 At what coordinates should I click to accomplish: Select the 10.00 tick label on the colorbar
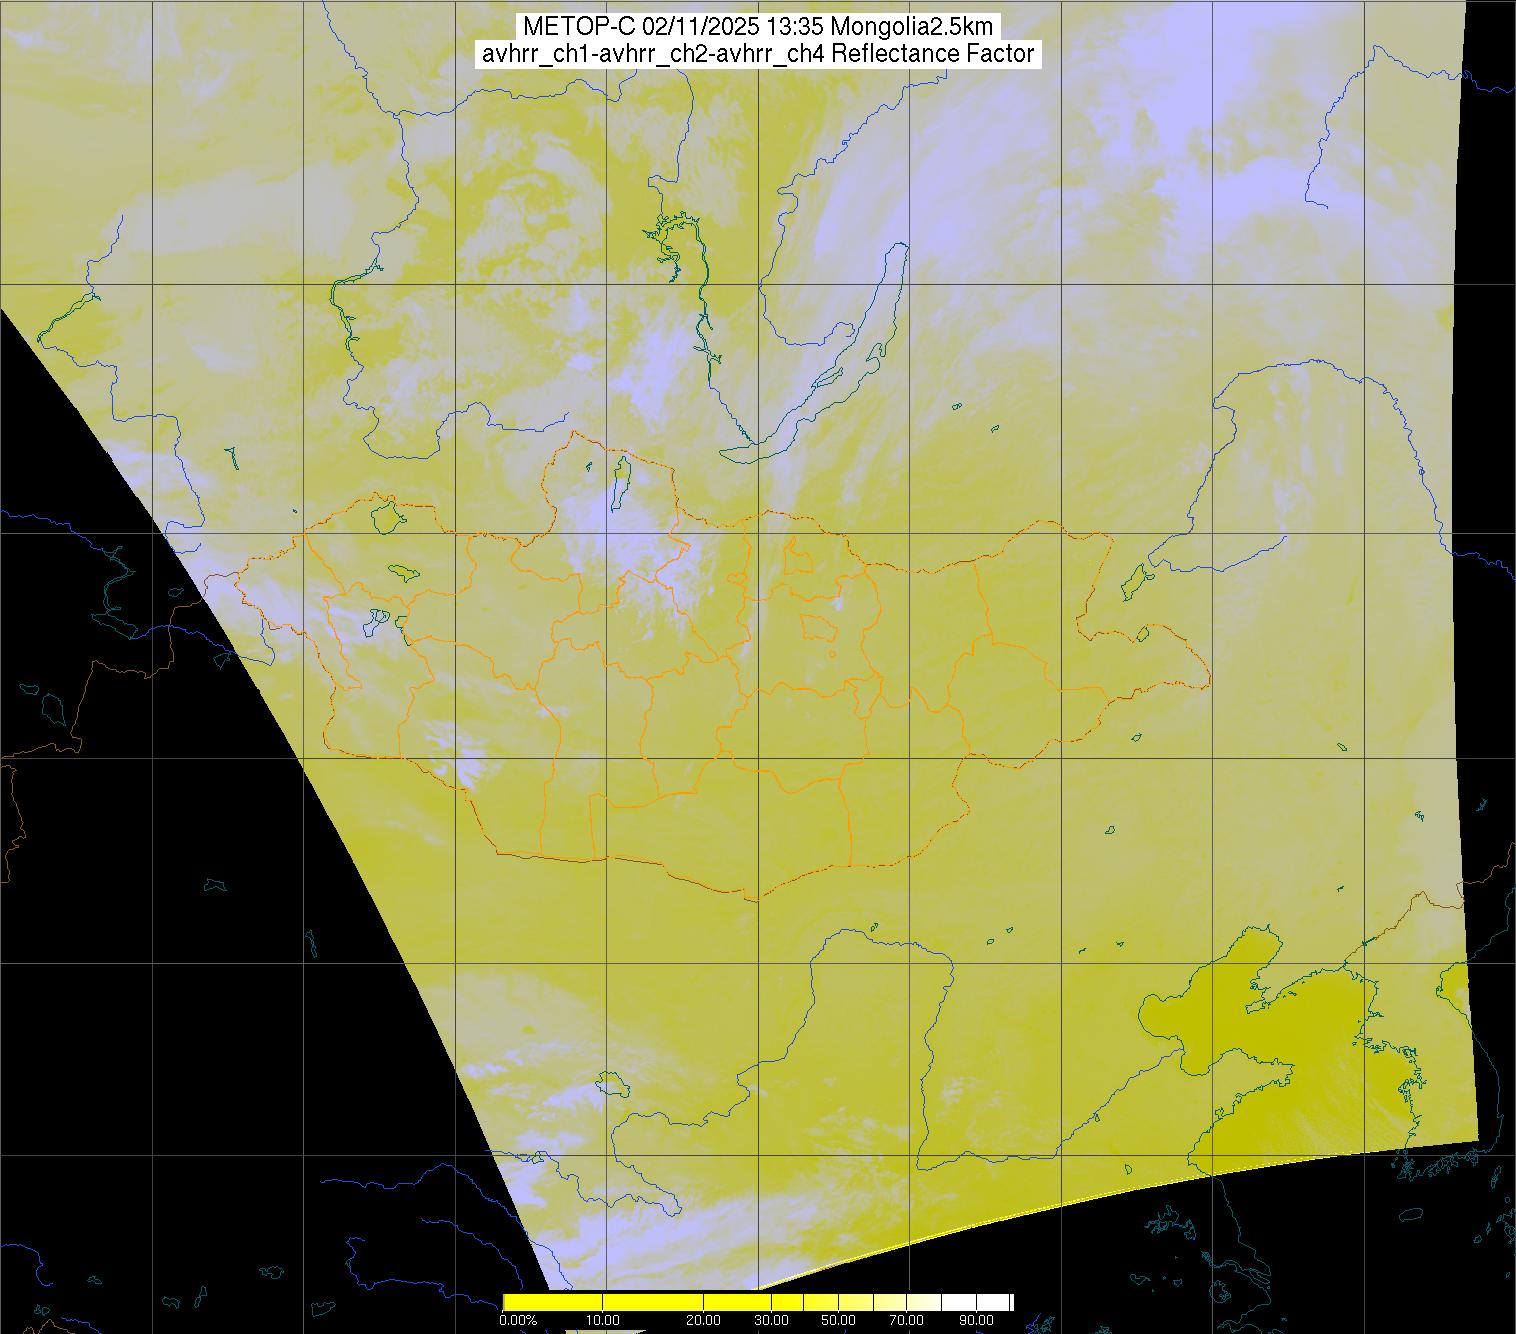(602, 1320)
